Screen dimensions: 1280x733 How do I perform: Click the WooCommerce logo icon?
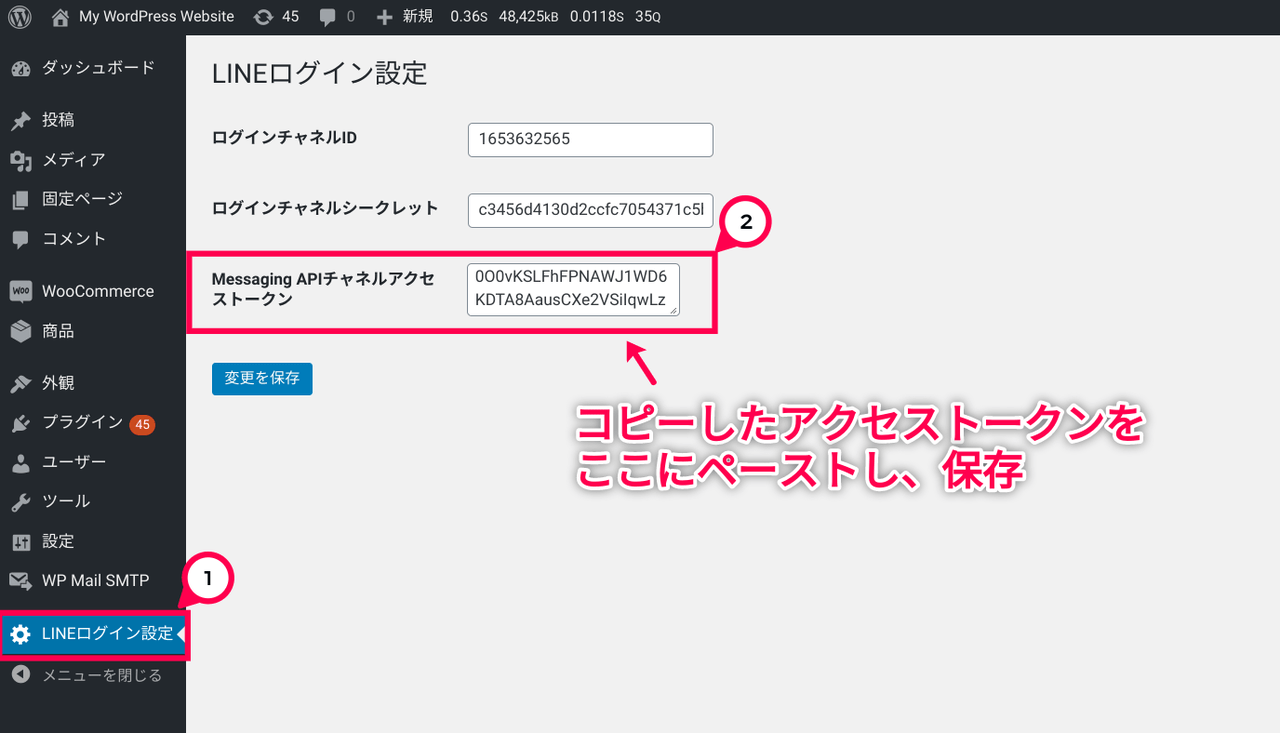click(21, 292)
